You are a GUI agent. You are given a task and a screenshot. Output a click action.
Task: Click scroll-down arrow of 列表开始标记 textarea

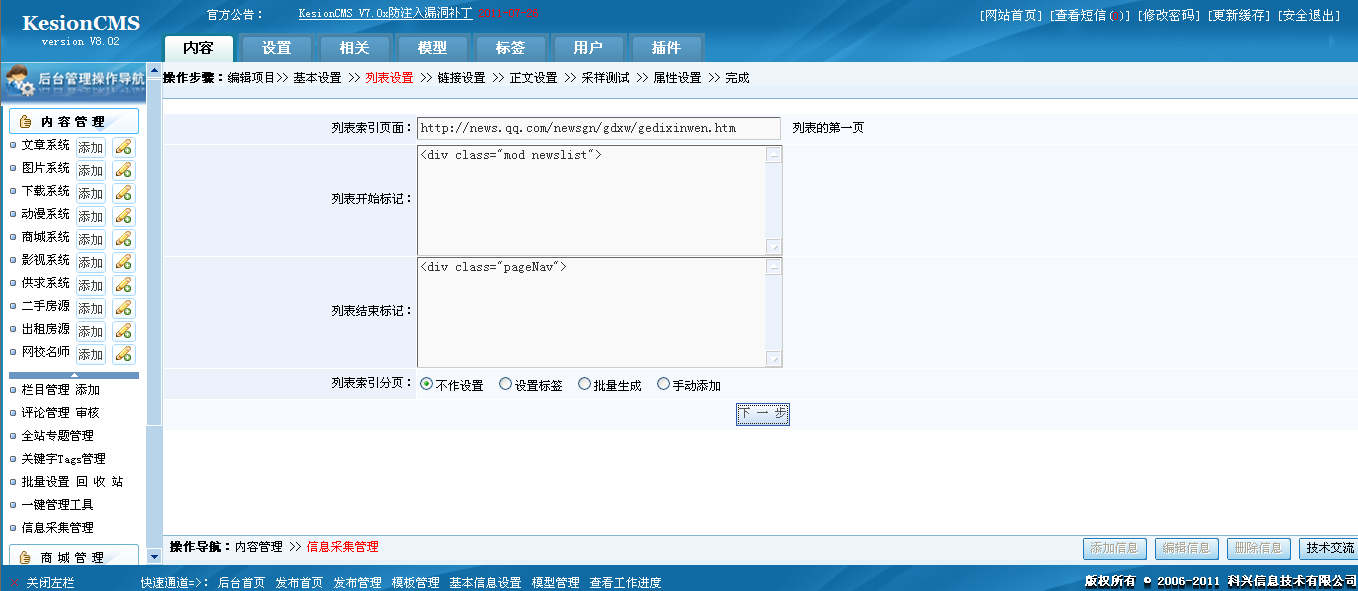pos(774,247)
